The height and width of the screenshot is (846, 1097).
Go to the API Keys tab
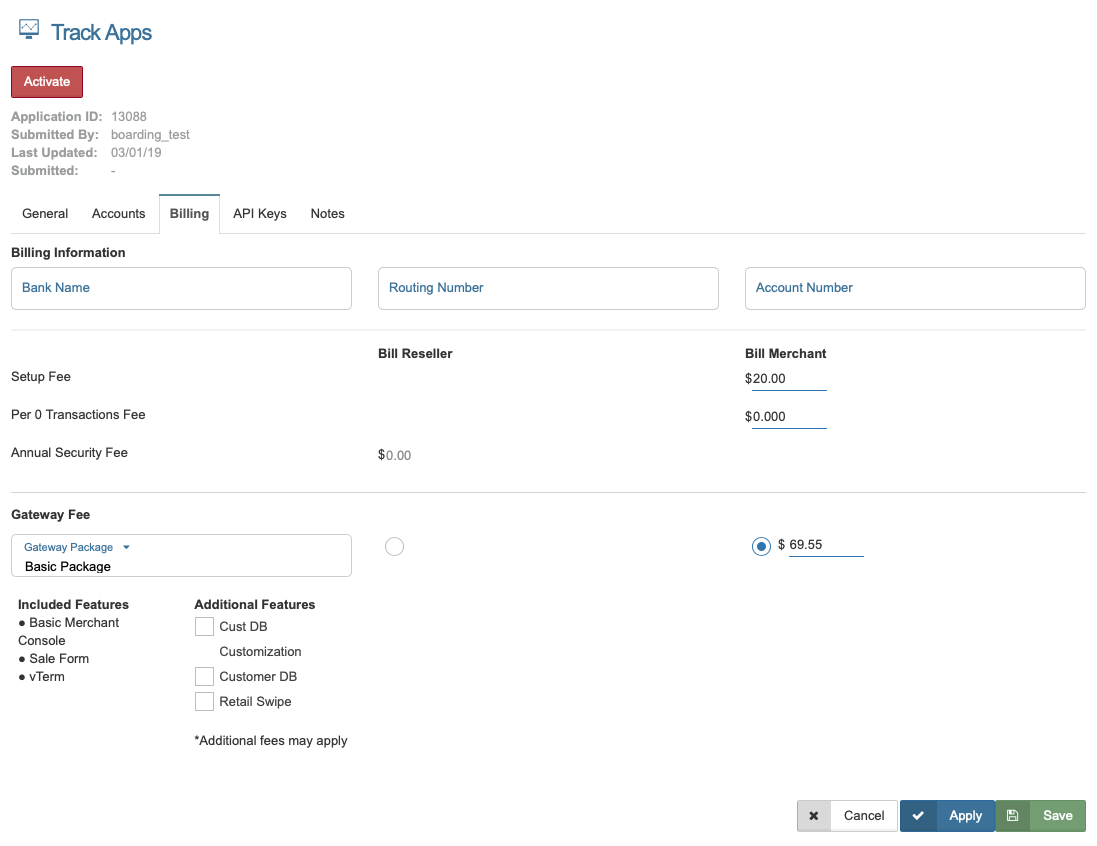click(x=260, y=214)
